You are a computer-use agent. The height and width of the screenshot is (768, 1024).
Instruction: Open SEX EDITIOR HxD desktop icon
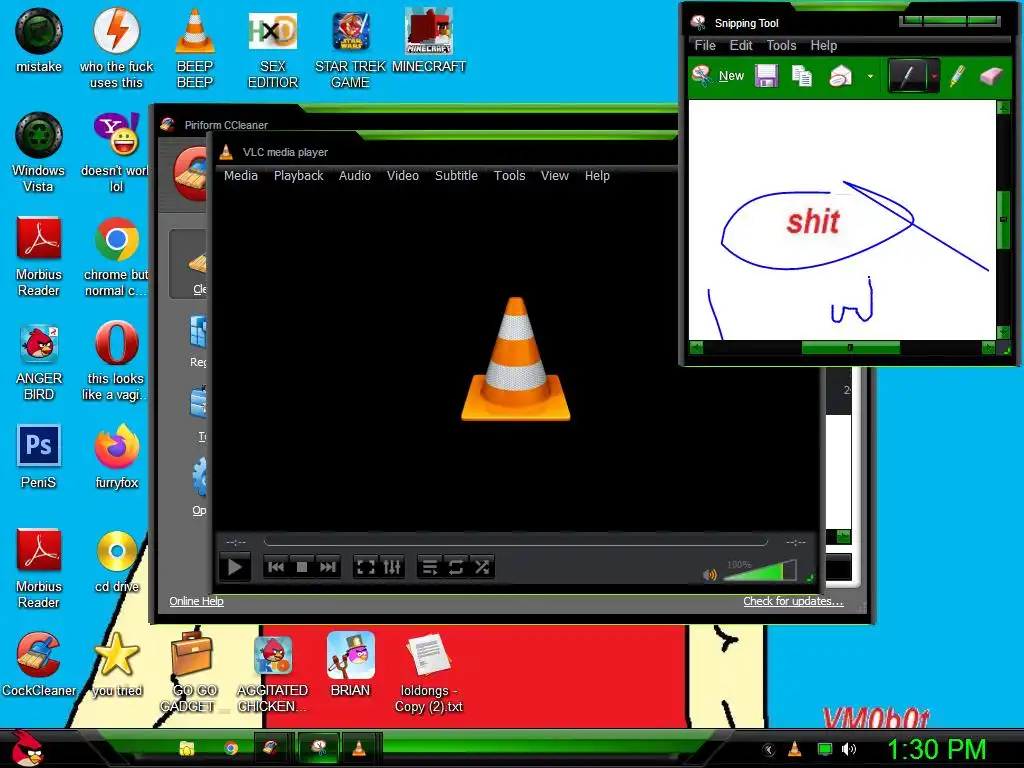tap(272, 49)
